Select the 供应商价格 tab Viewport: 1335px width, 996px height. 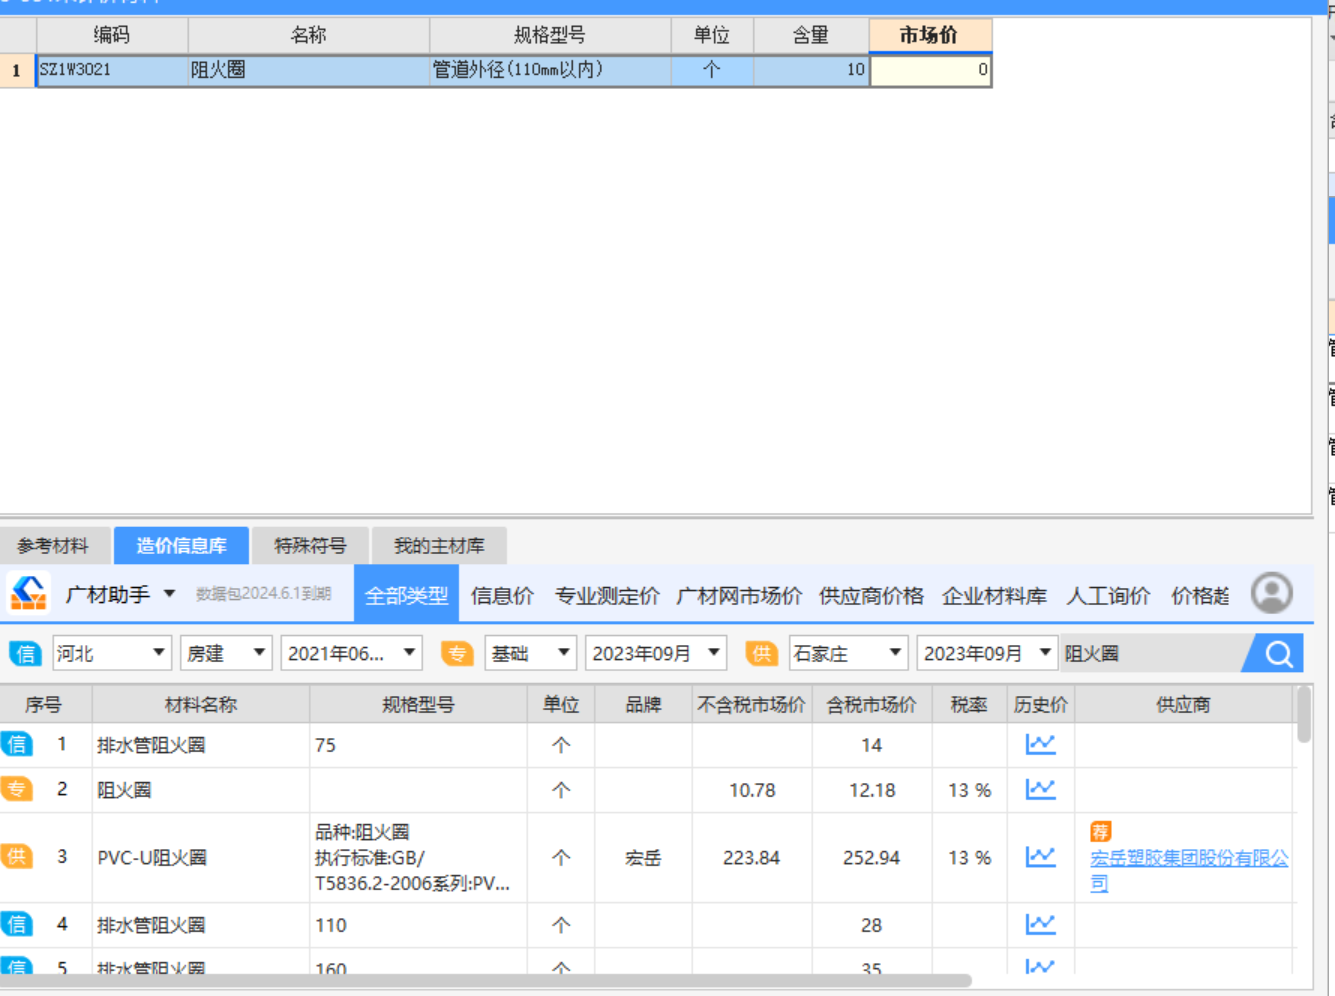tap(871, 596)
